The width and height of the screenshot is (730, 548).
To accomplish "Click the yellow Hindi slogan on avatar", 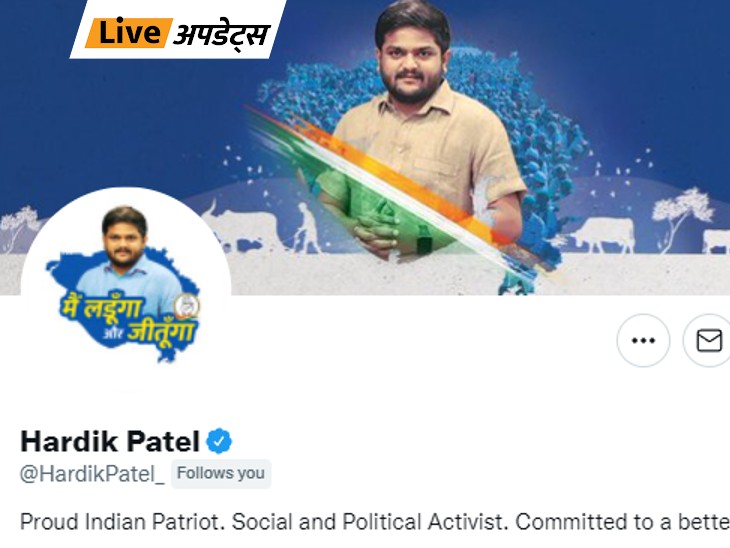I will [x=128, y=320].
